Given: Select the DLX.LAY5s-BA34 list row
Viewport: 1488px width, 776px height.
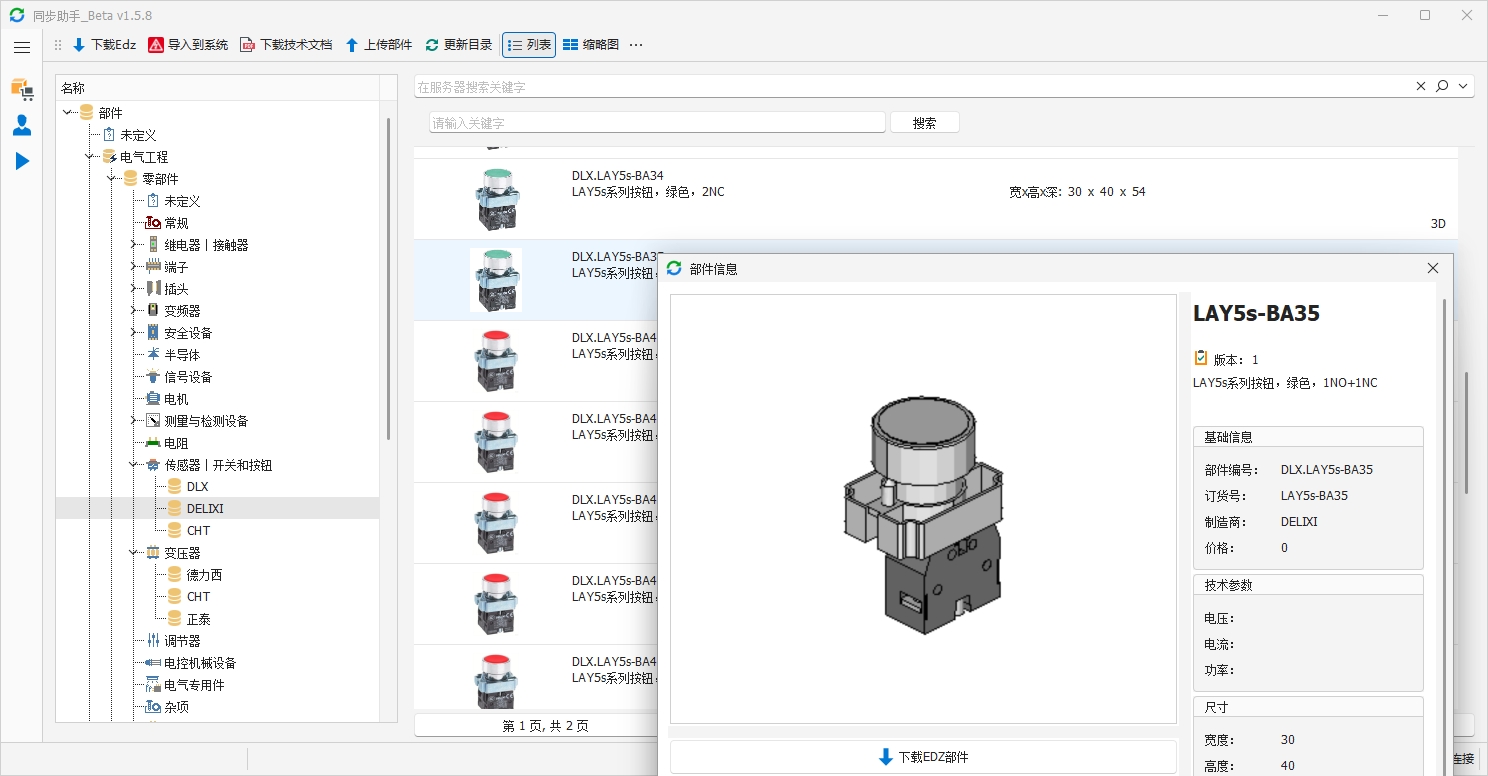Looking at the screenshot, I should click(x=936, y=199).
